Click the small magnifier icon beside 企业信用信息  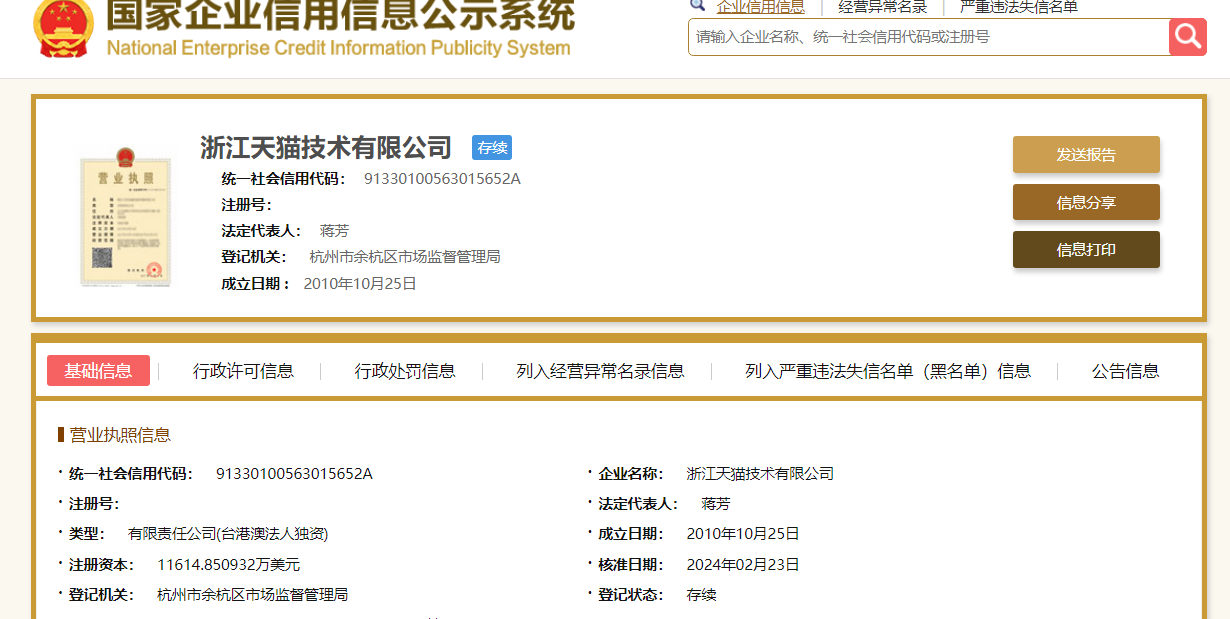tap(697, 5)
